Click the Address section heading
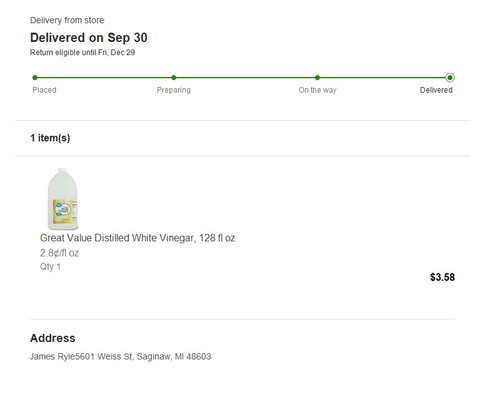500x404 pixels. point(53,338)
